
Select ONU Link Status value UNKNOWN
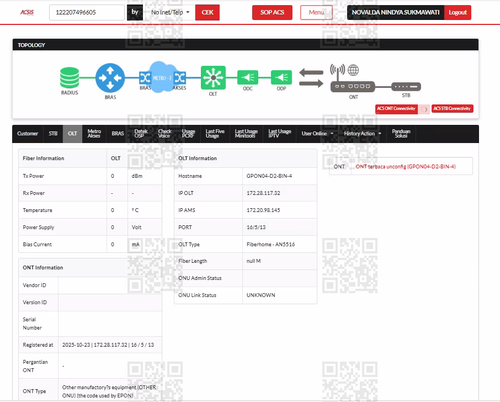[x=261, y=295]
